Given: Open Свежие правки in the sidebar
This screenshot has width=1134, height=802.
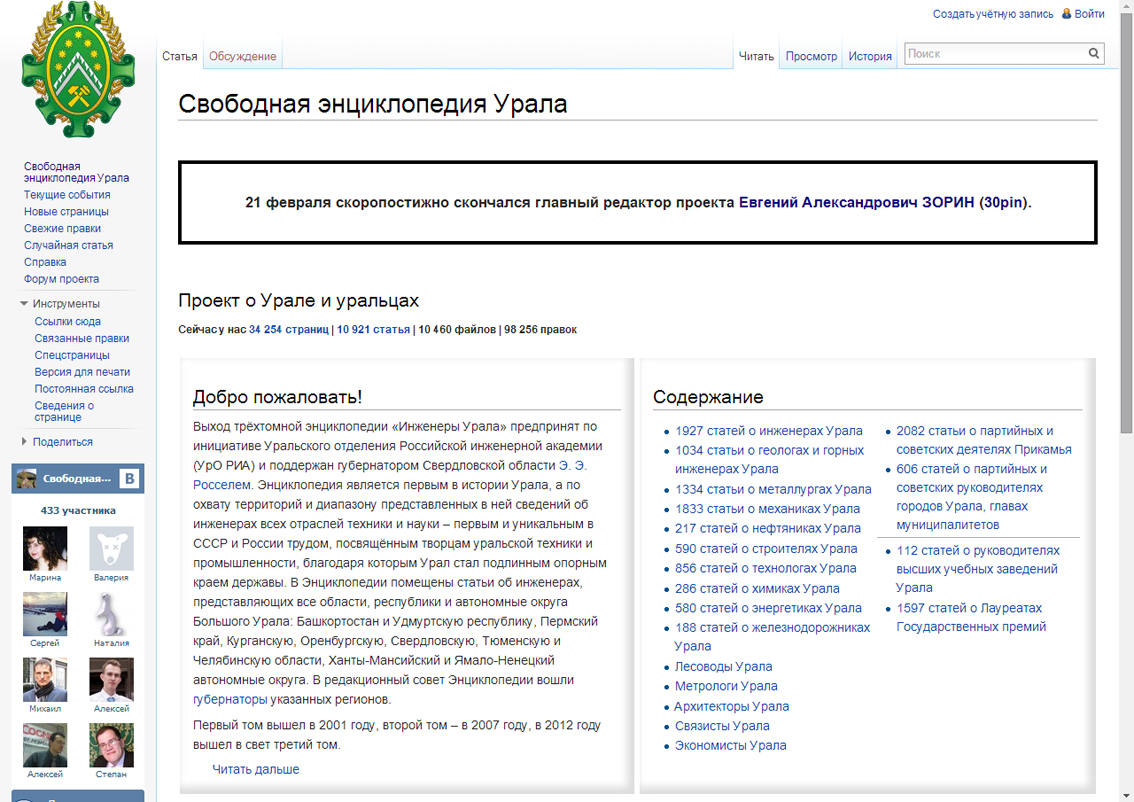Looking at the screenshot, I should [x=62, y=228].
